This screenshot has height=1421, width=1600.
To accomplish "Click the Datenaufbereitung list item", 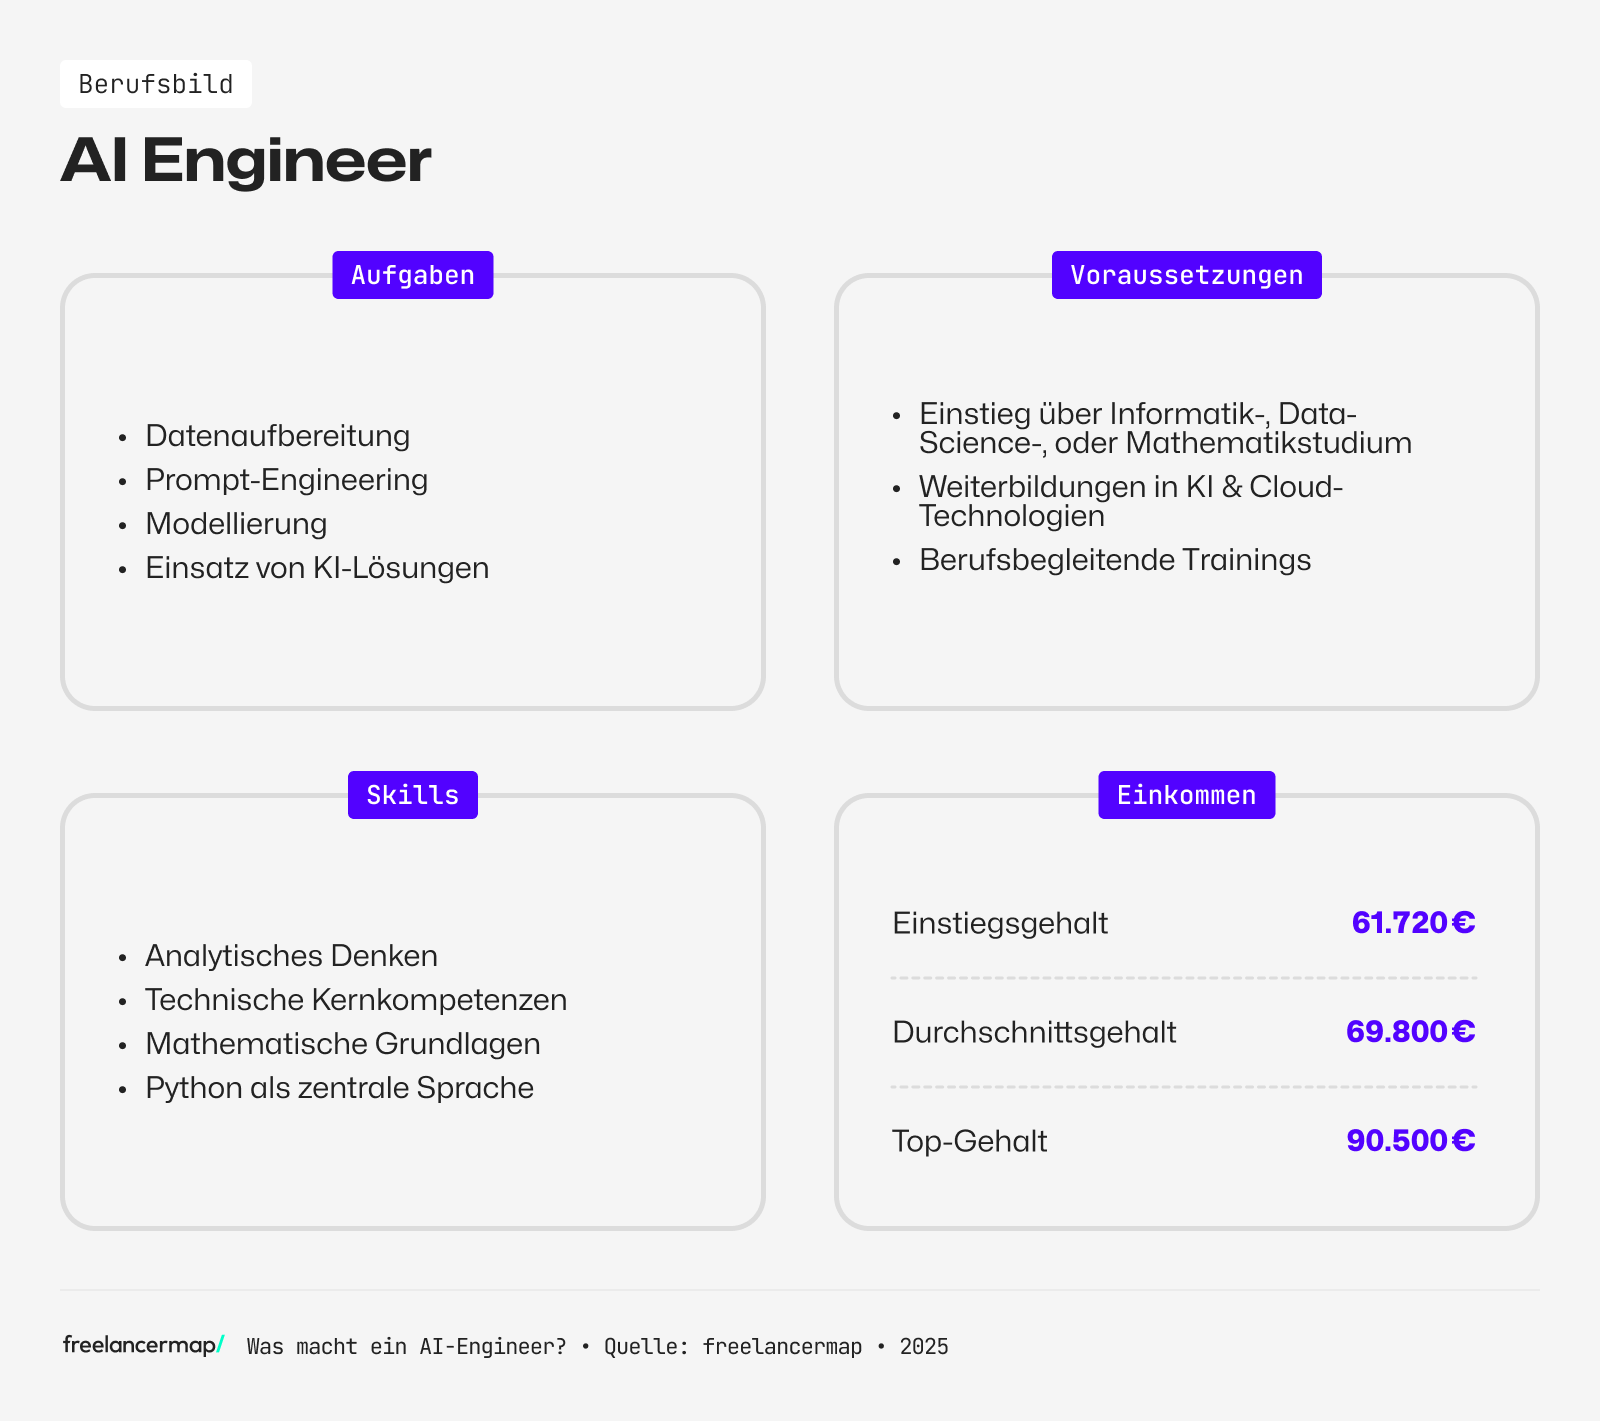I will click(277, 436).
